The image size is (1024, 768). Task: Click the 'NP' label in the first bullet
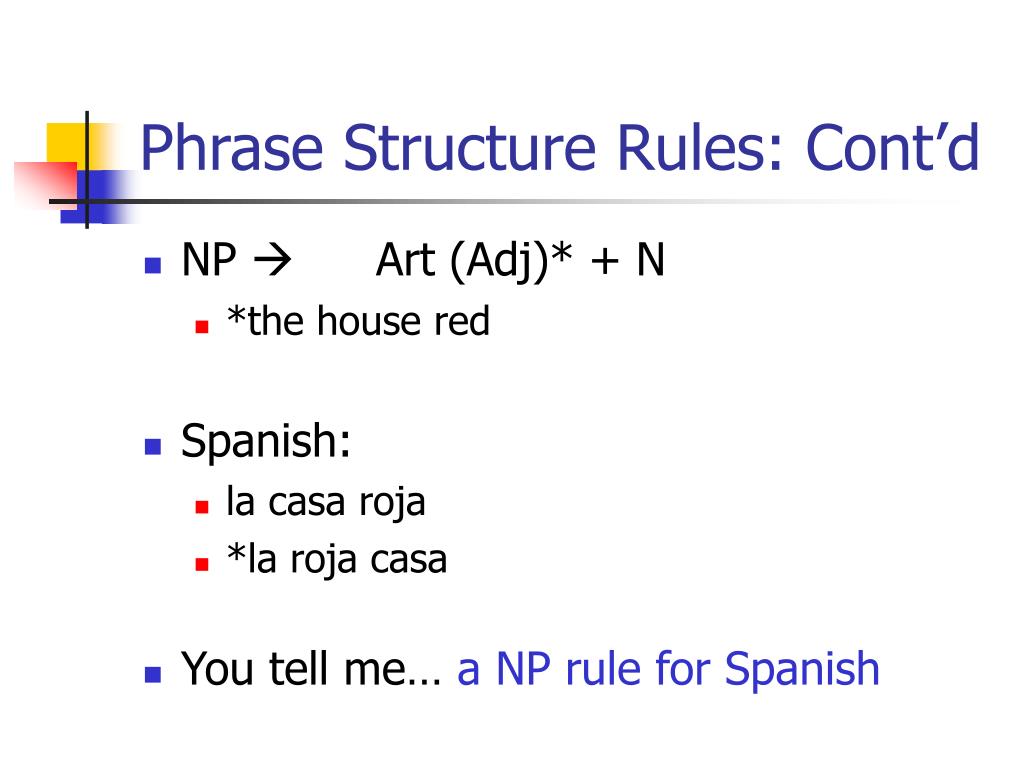click(x=209, y=260)
